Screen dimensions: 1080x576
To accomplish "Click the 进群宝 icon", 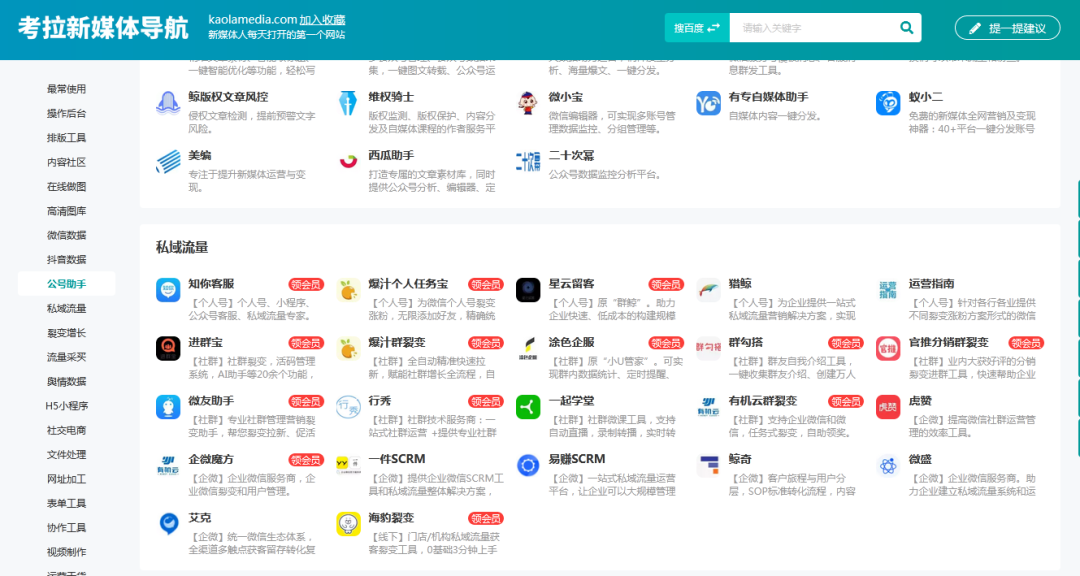I will 168,349.
